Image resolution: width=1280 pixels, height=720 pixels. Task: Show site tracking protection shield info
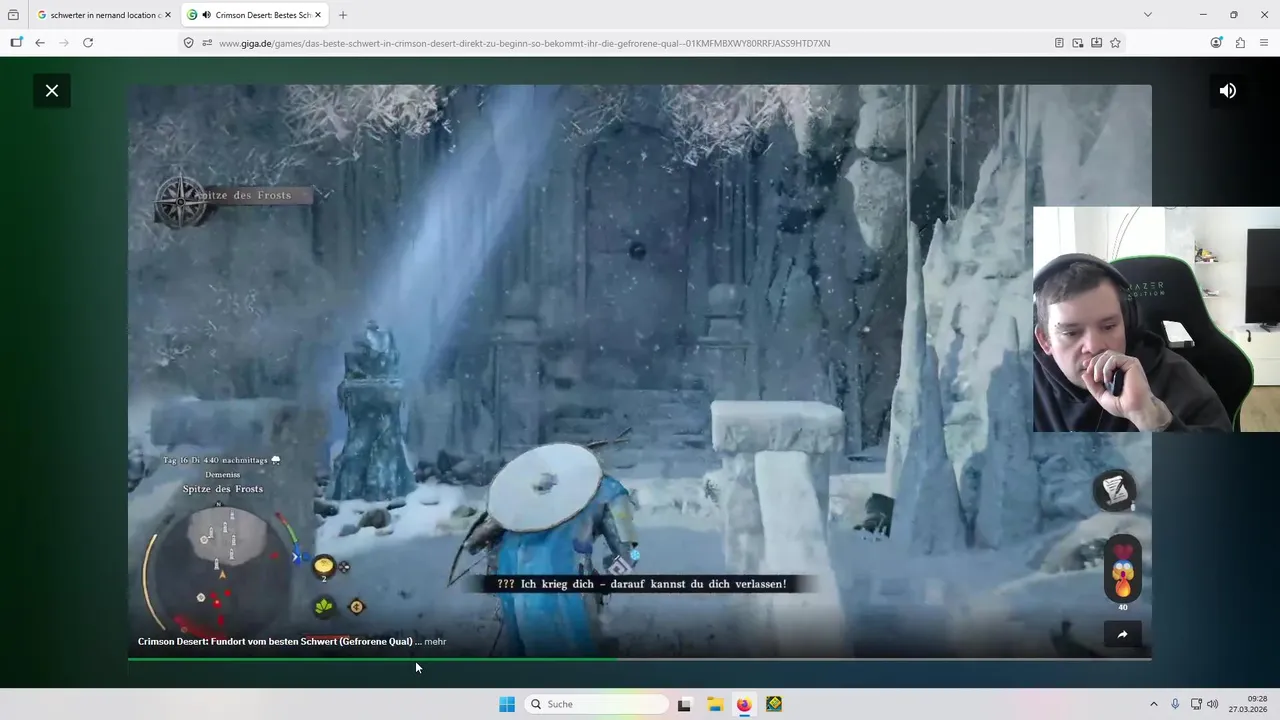click(x=188, y=43)
